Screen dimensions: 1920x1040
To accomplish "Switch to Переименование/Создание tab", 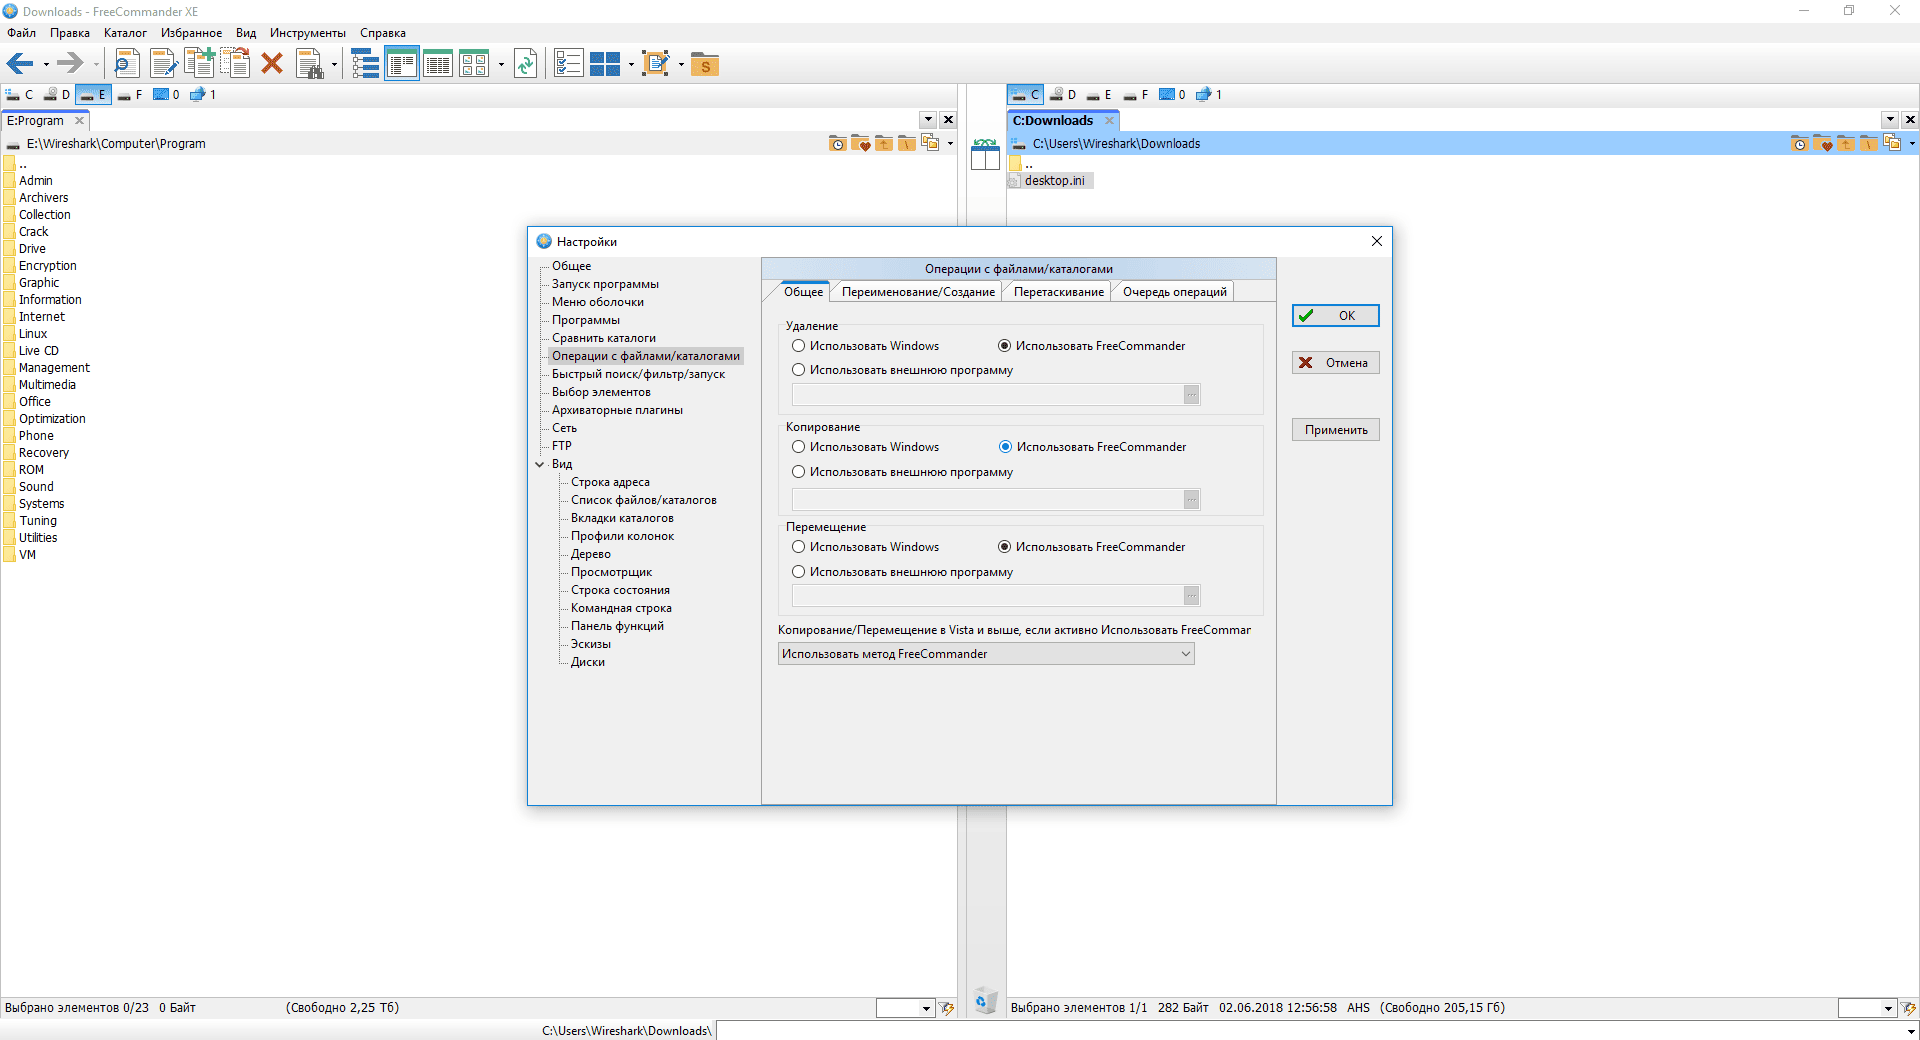I will point(918,292).
